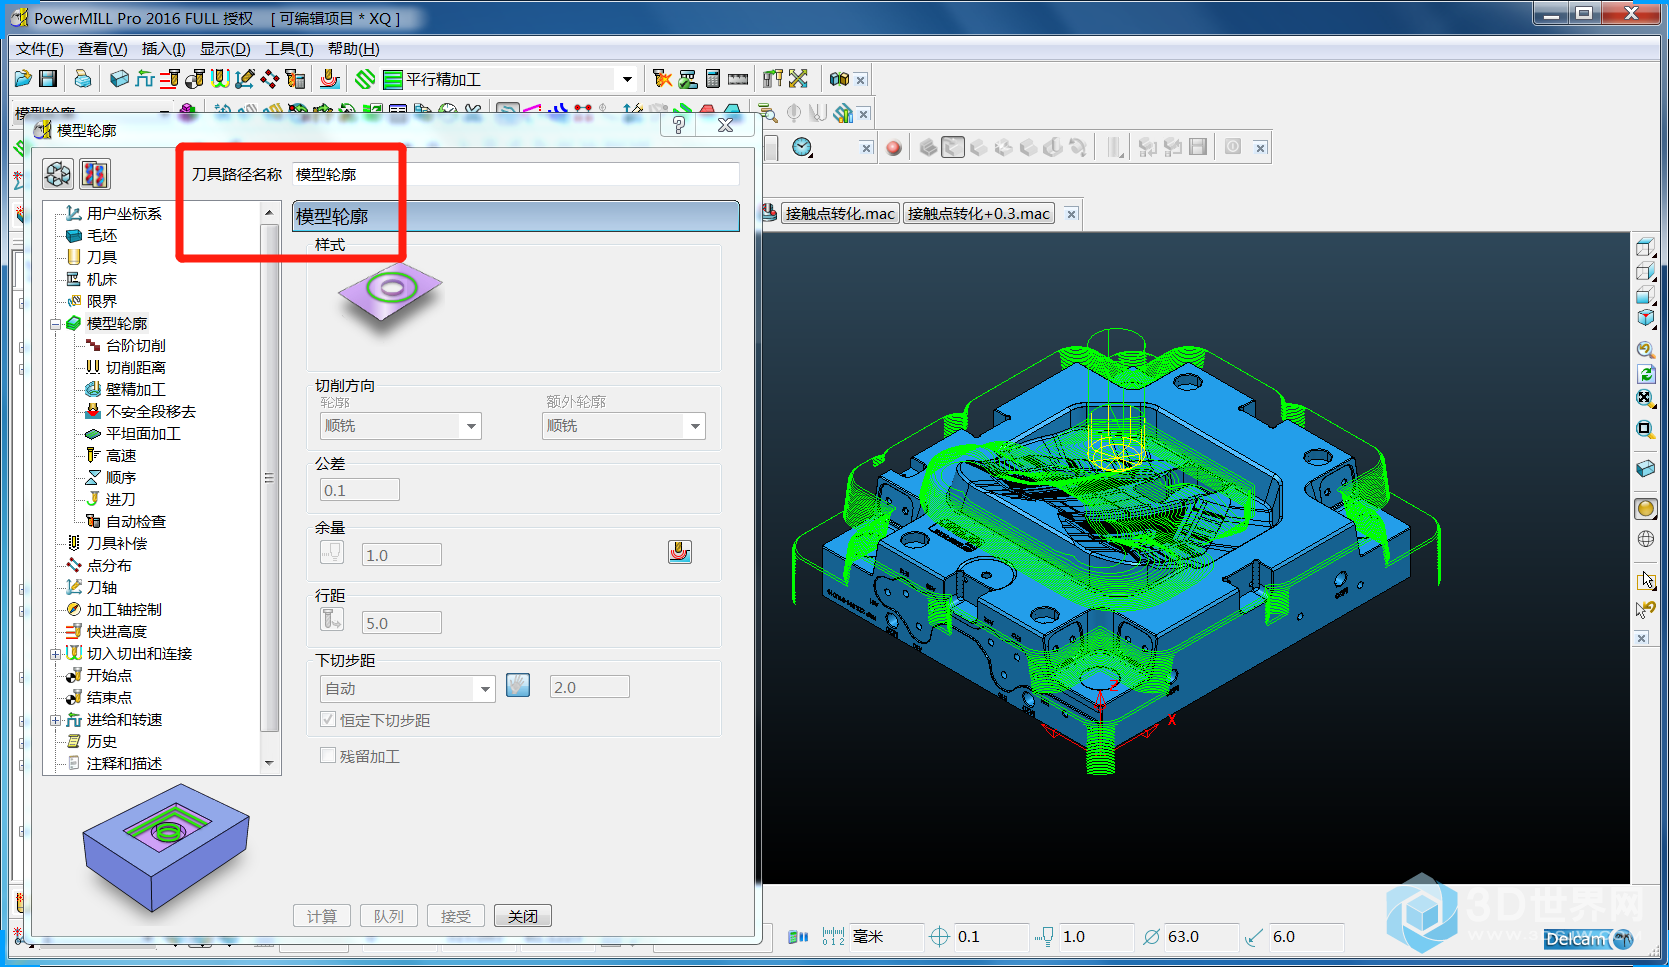Toggle shaded sphere icon in right toolbar
1669x967 pixels.
click(1646, 509)
